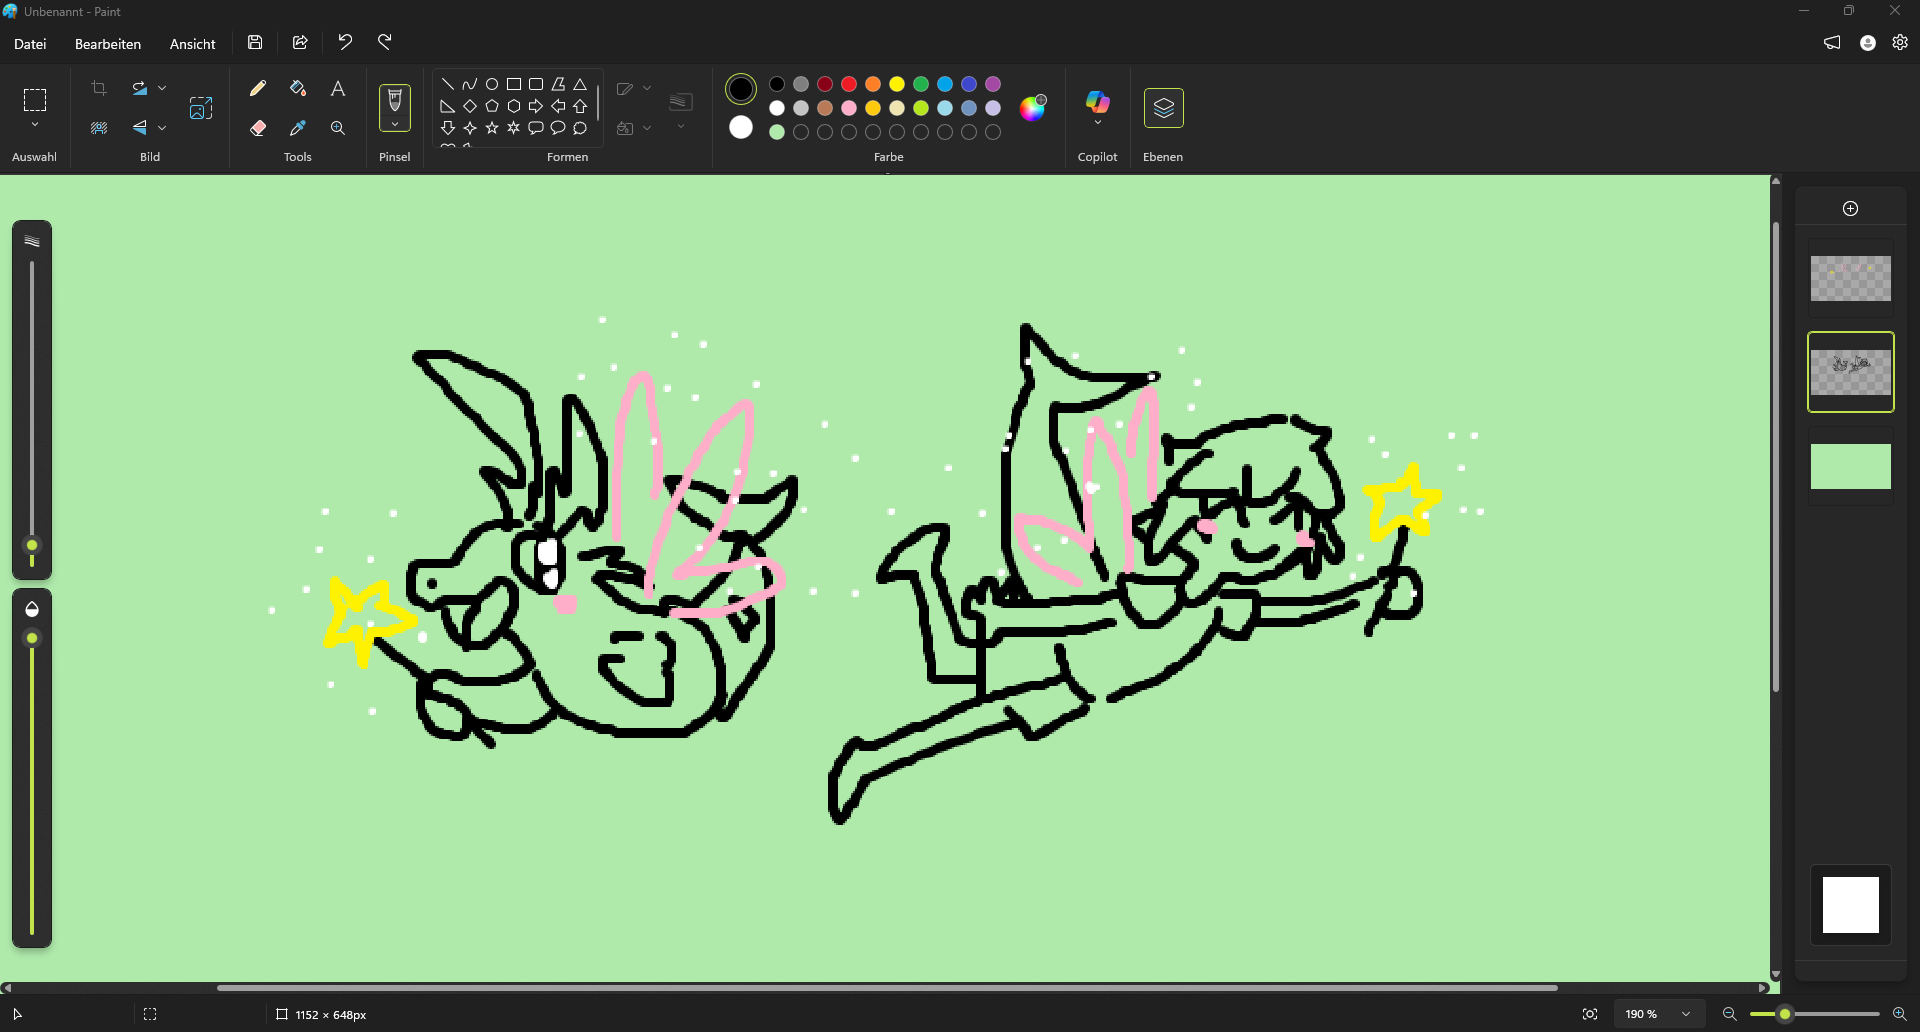This screenshot has height=1032, width=1920.
Task: Choose the Text tool
Action: point(338,89)
